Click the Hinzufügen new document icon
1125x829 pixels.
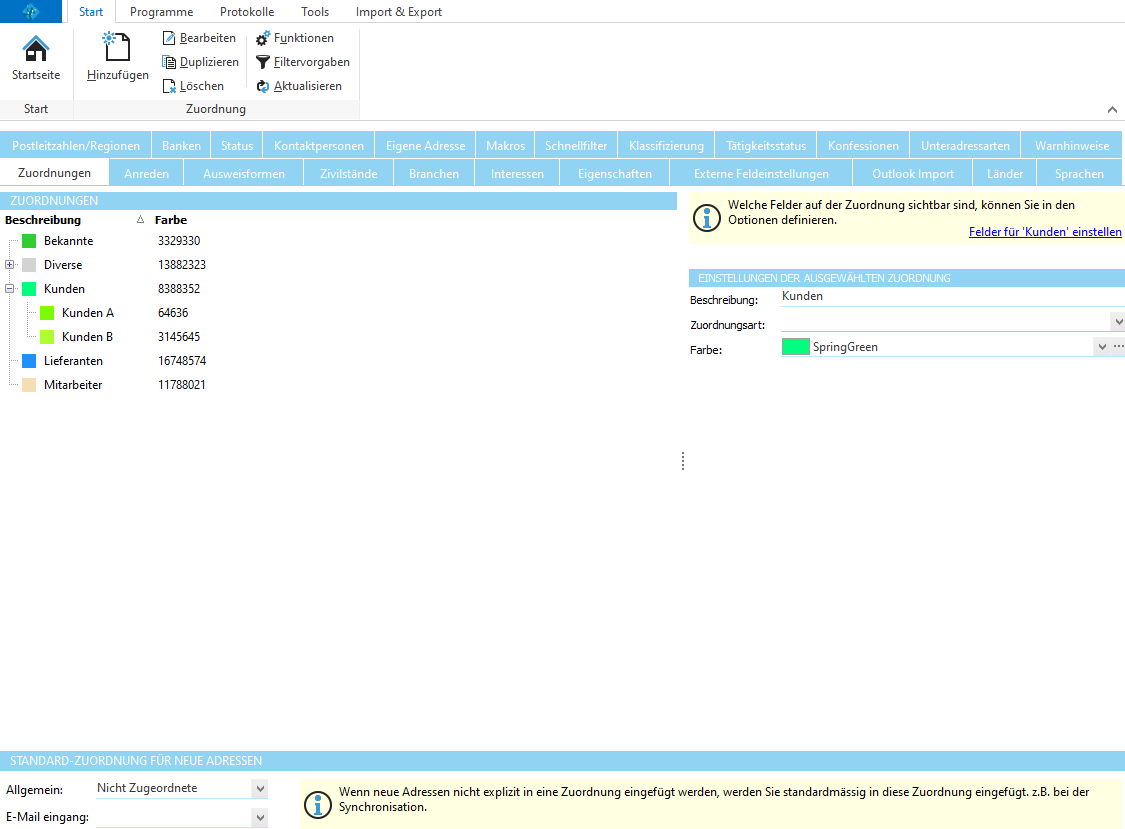117,48
